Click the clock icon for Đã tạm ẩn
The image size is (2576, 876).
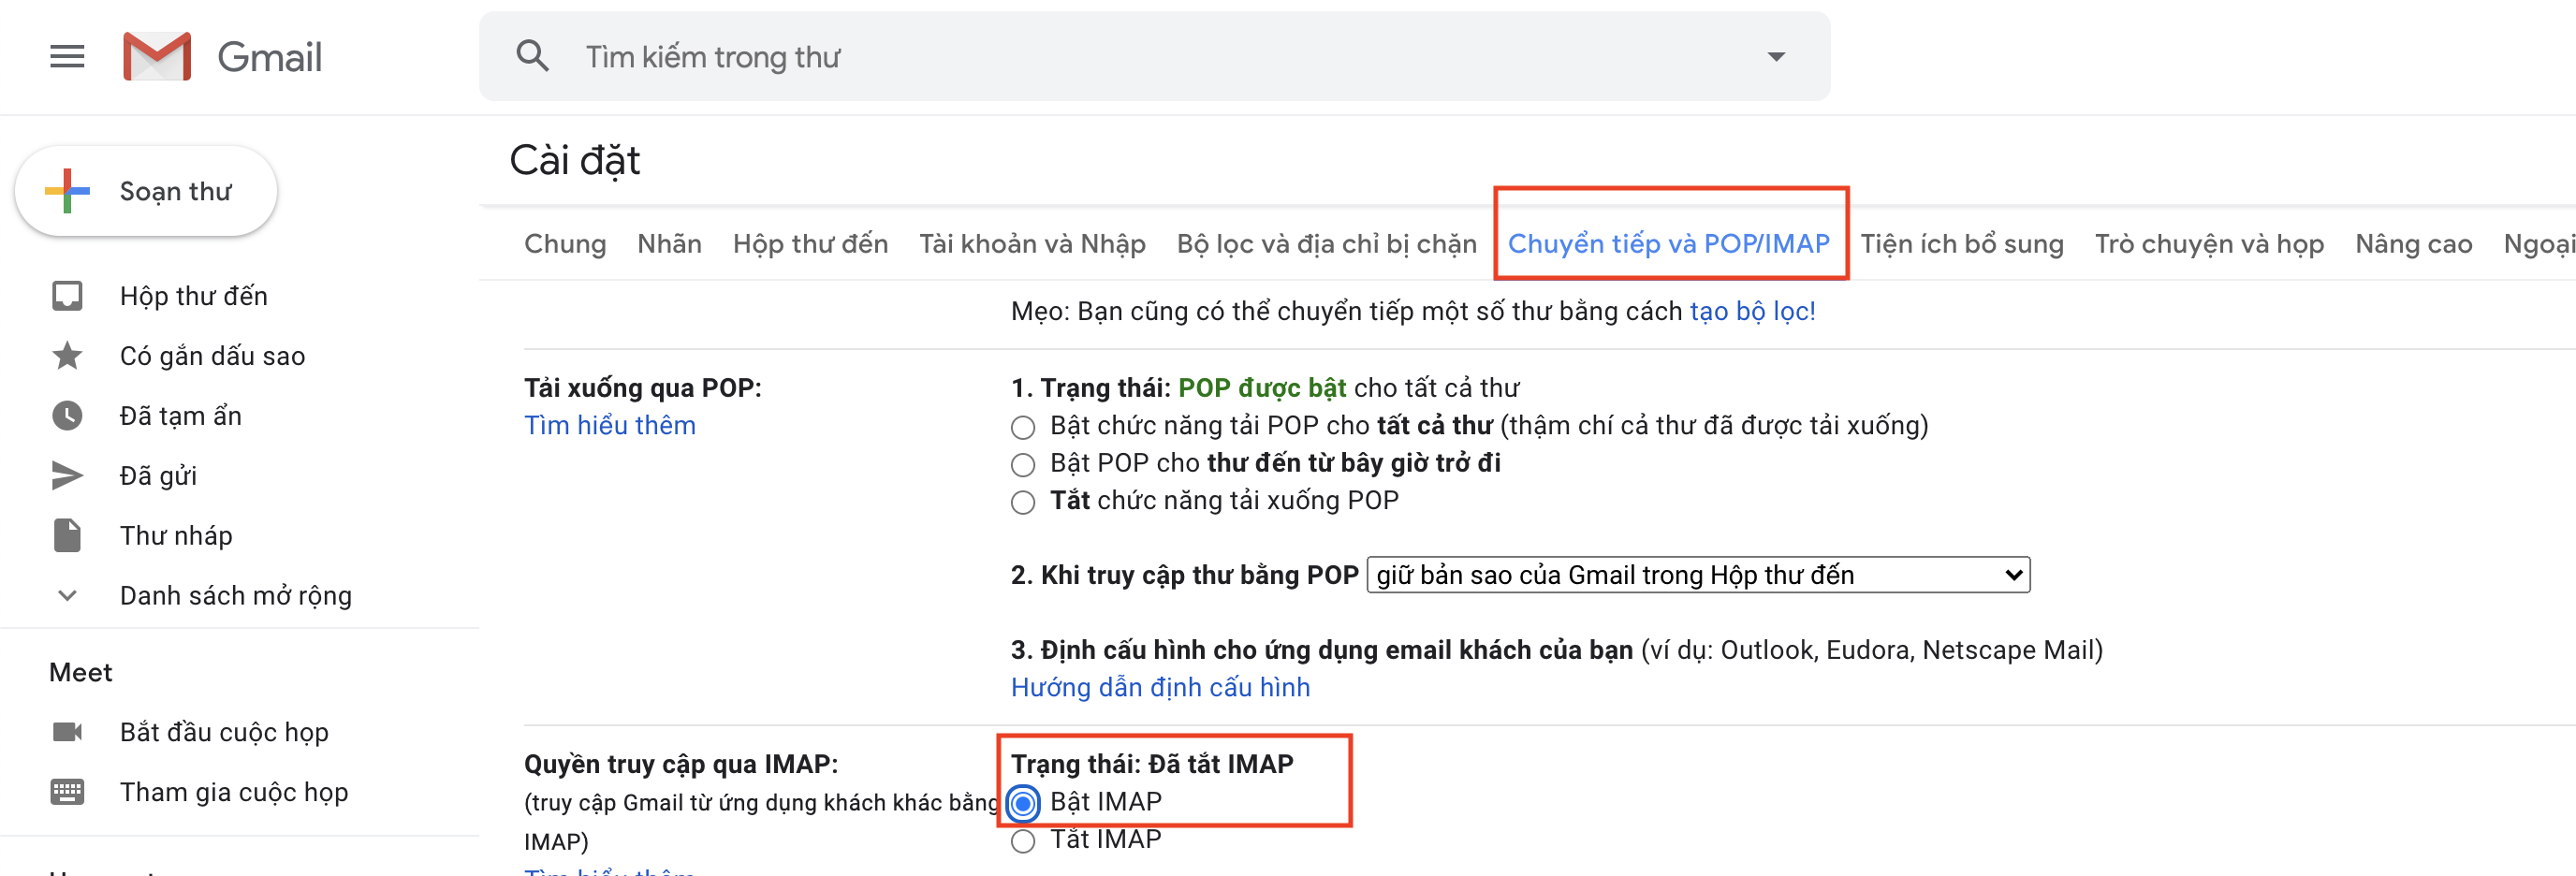(x=67, y=416)
